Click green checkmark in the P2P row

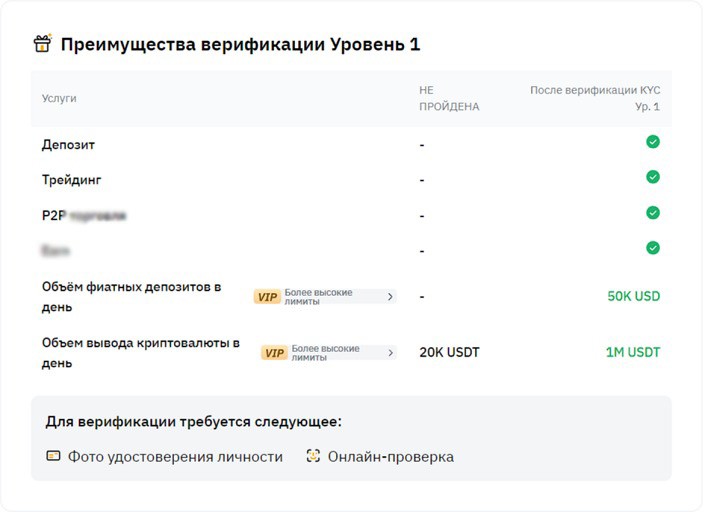(x=653, y=213)
